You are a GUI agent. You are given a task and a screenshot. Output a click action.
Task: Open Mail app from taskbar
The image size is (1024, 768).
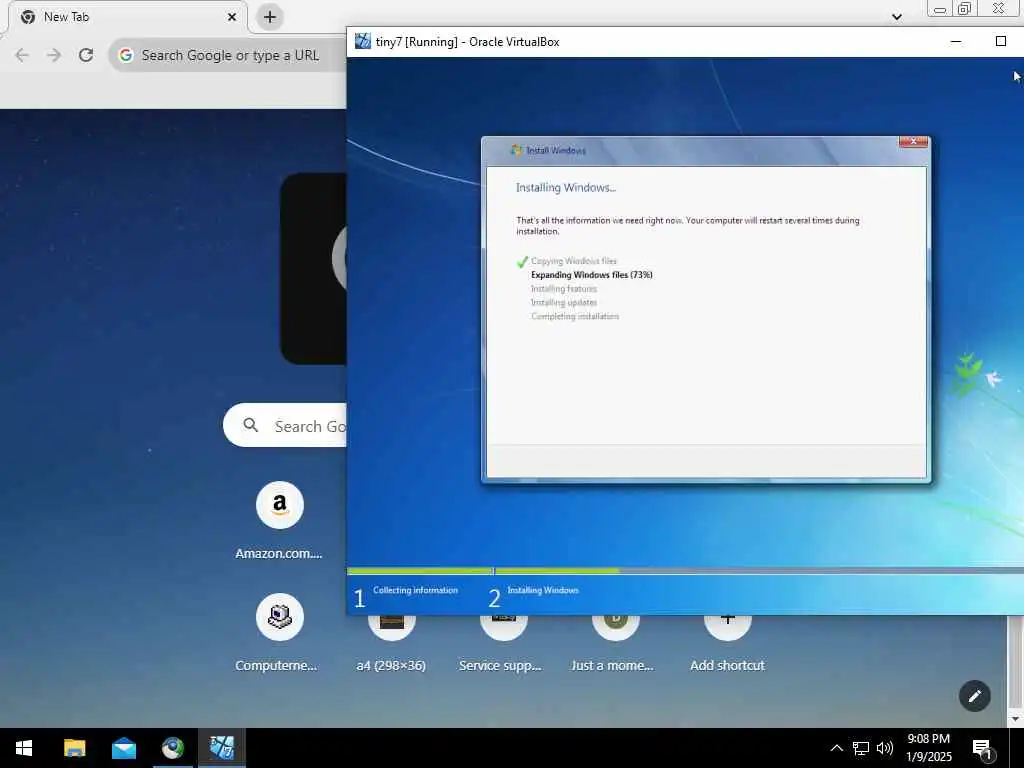pyautogui.click(x=123, y=748)
